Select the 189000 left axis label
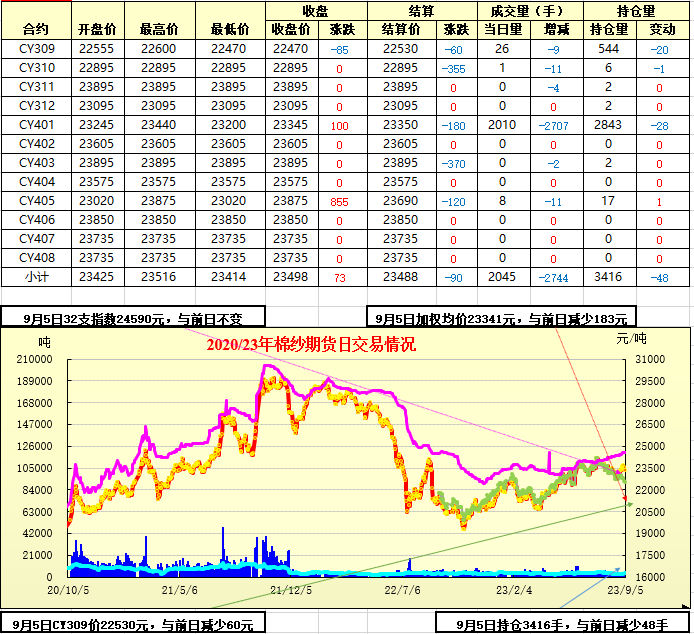This screenshot has width=694, height=634. tap(36, 381)
